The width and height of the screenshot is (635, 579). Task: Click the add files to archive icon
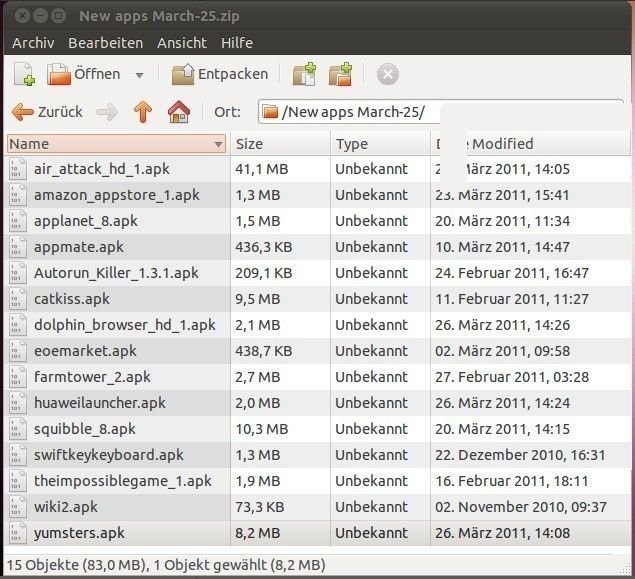(303, 74)
